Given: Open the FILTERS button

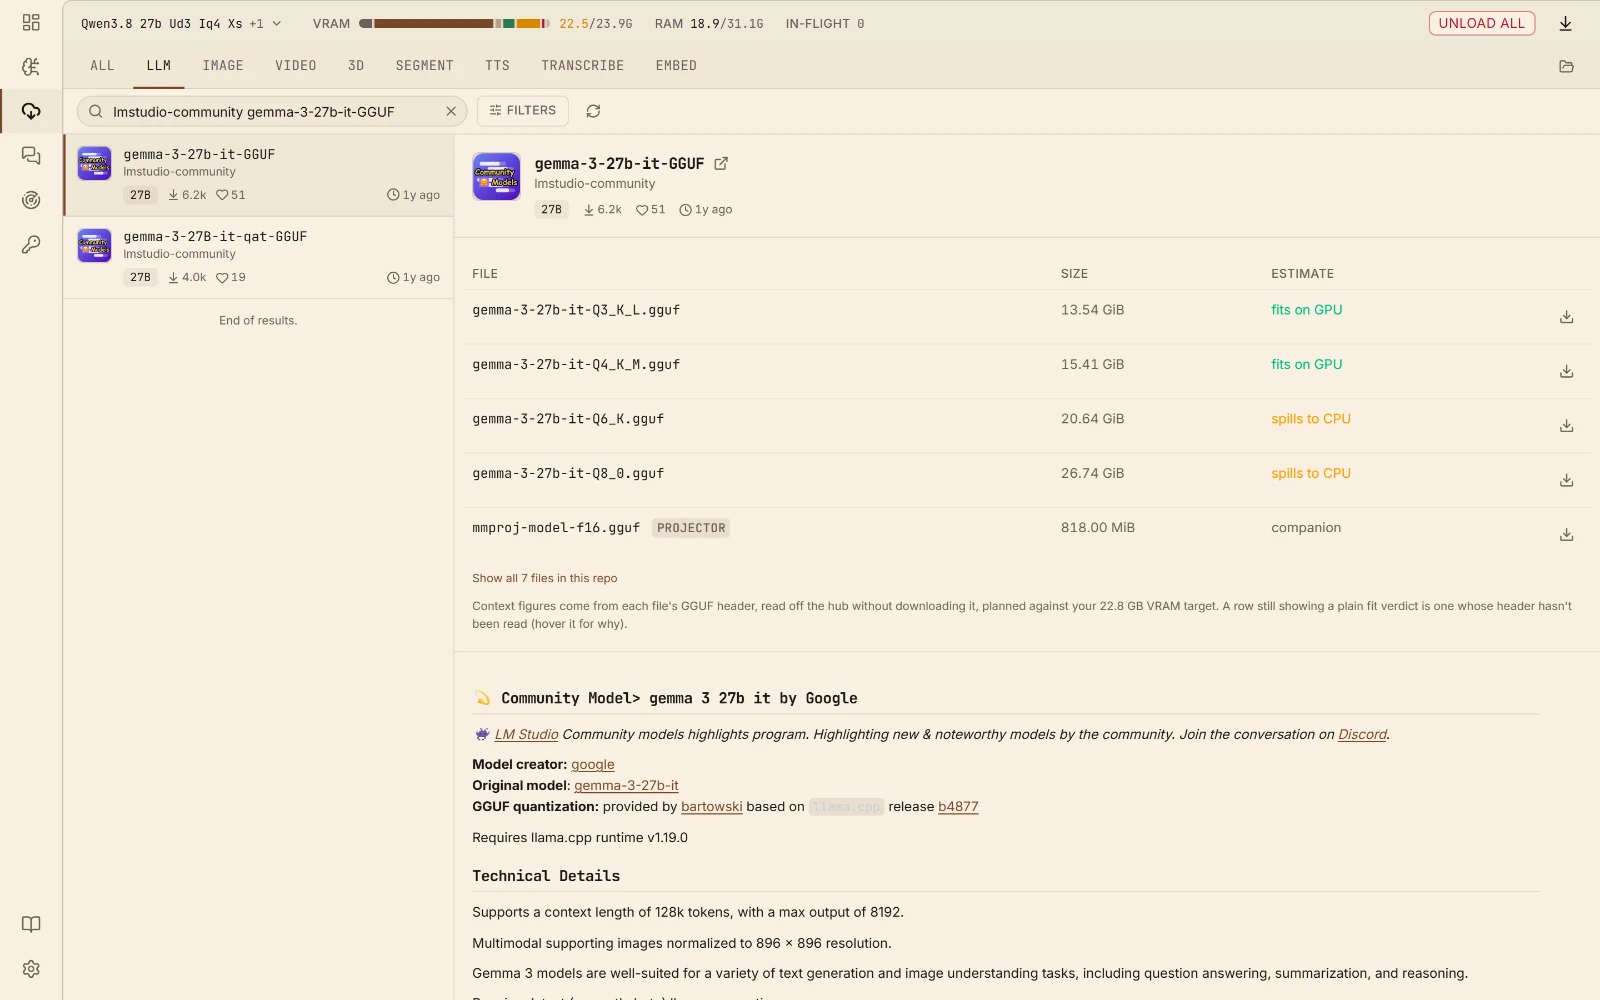Looking at the screenshot, I should click(523, 111).
